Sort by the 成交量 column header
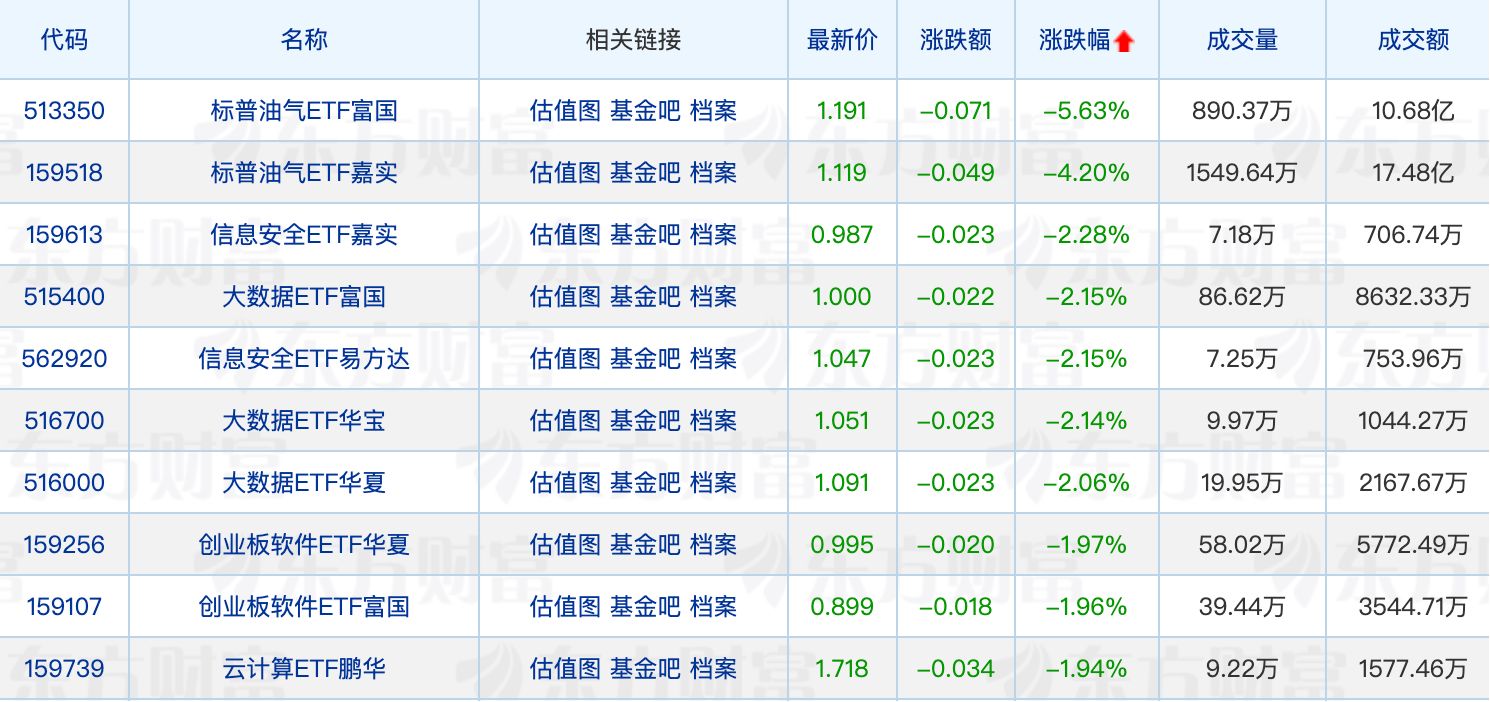The image size is (1490, 702). pos(1242,40)
